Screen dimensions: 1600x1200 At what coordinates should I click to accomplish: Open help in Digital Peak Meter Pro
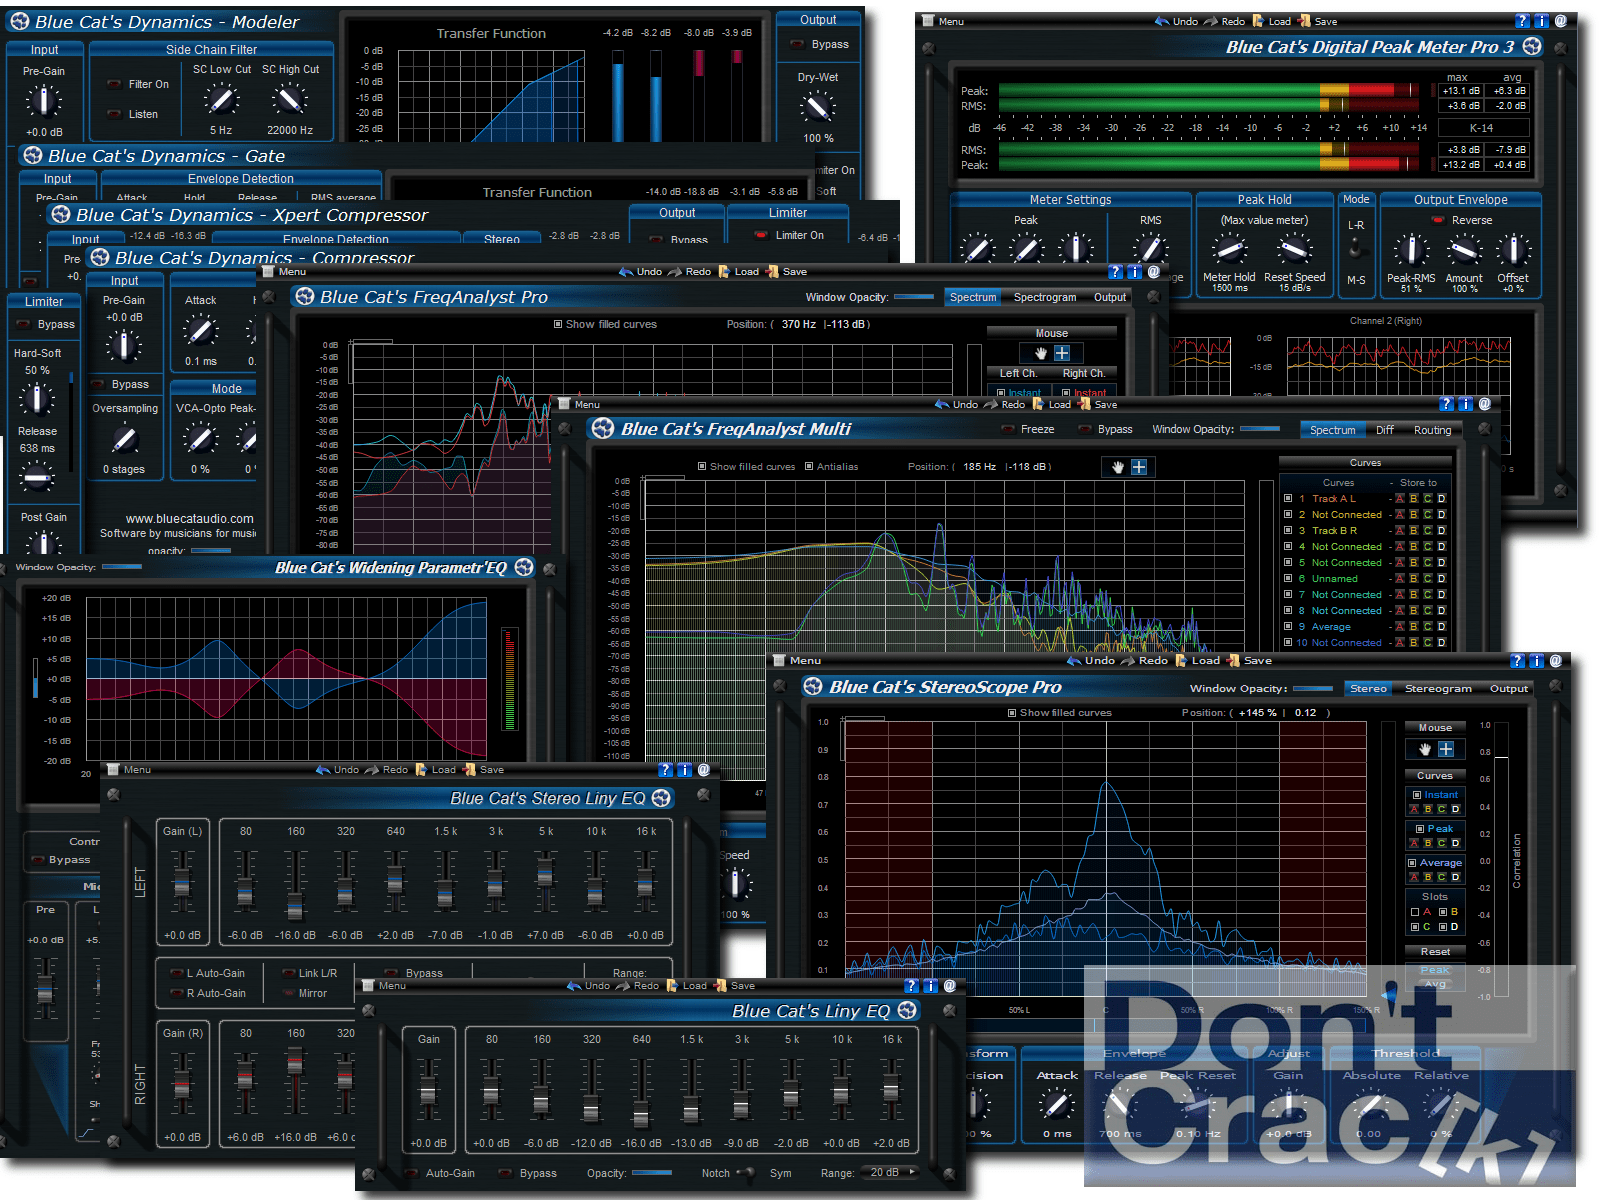coord(1522,21)
